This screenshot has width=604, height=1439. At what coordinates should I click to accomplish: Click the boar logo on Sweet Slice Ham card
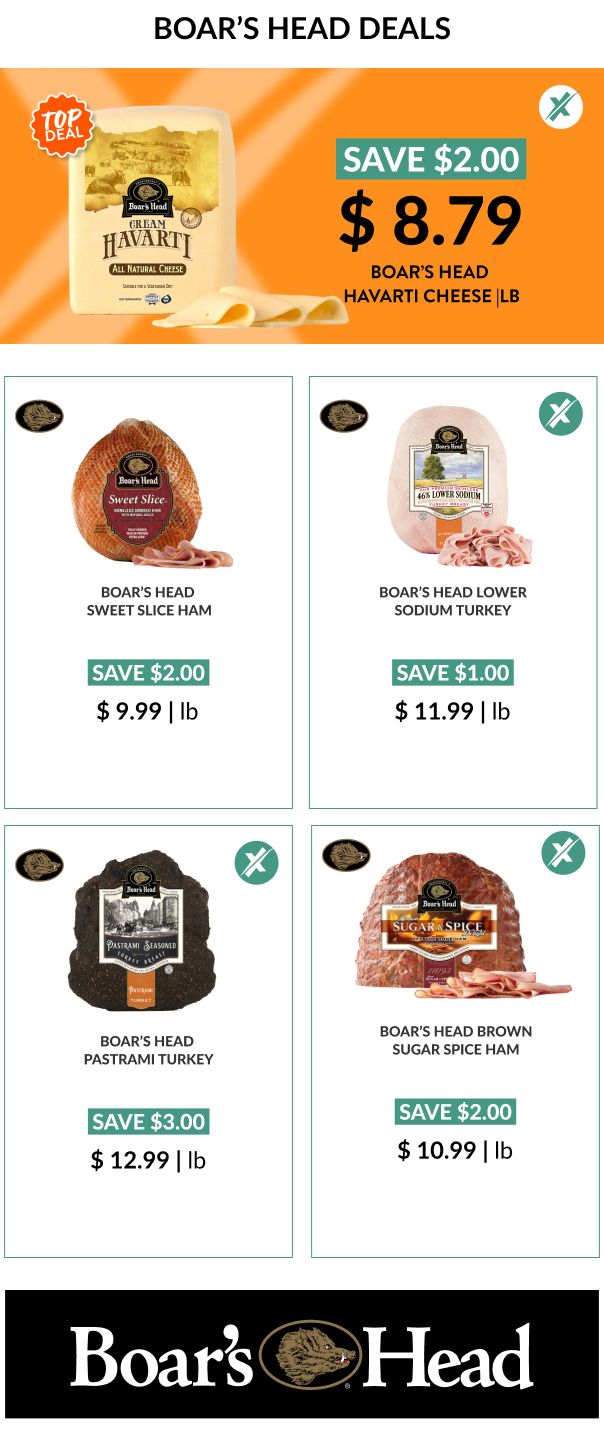[x=39, y=416]
